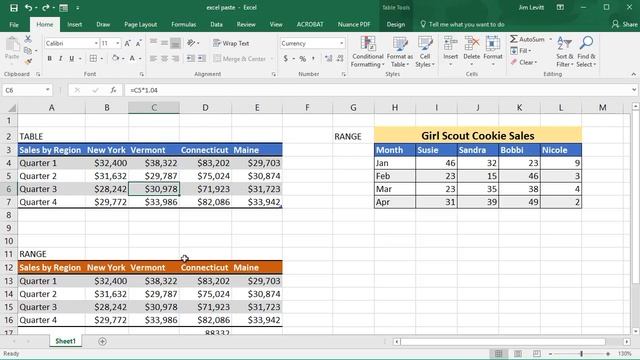The image size is (640, 360).
Task: Click the Copy icon in Clipboard group
Action: [x=28, y=51]
